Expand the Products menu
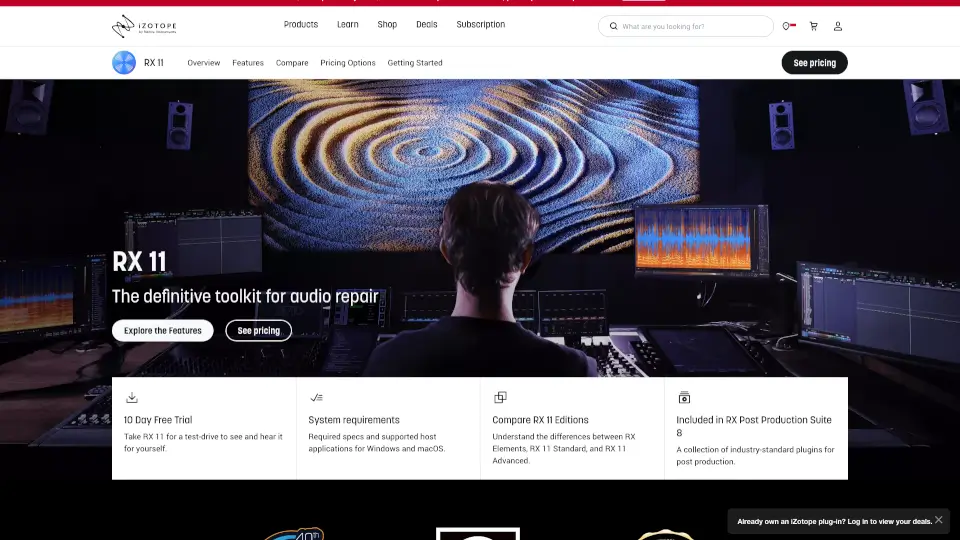This screenshot has width=960, height=540. [300, 25]
